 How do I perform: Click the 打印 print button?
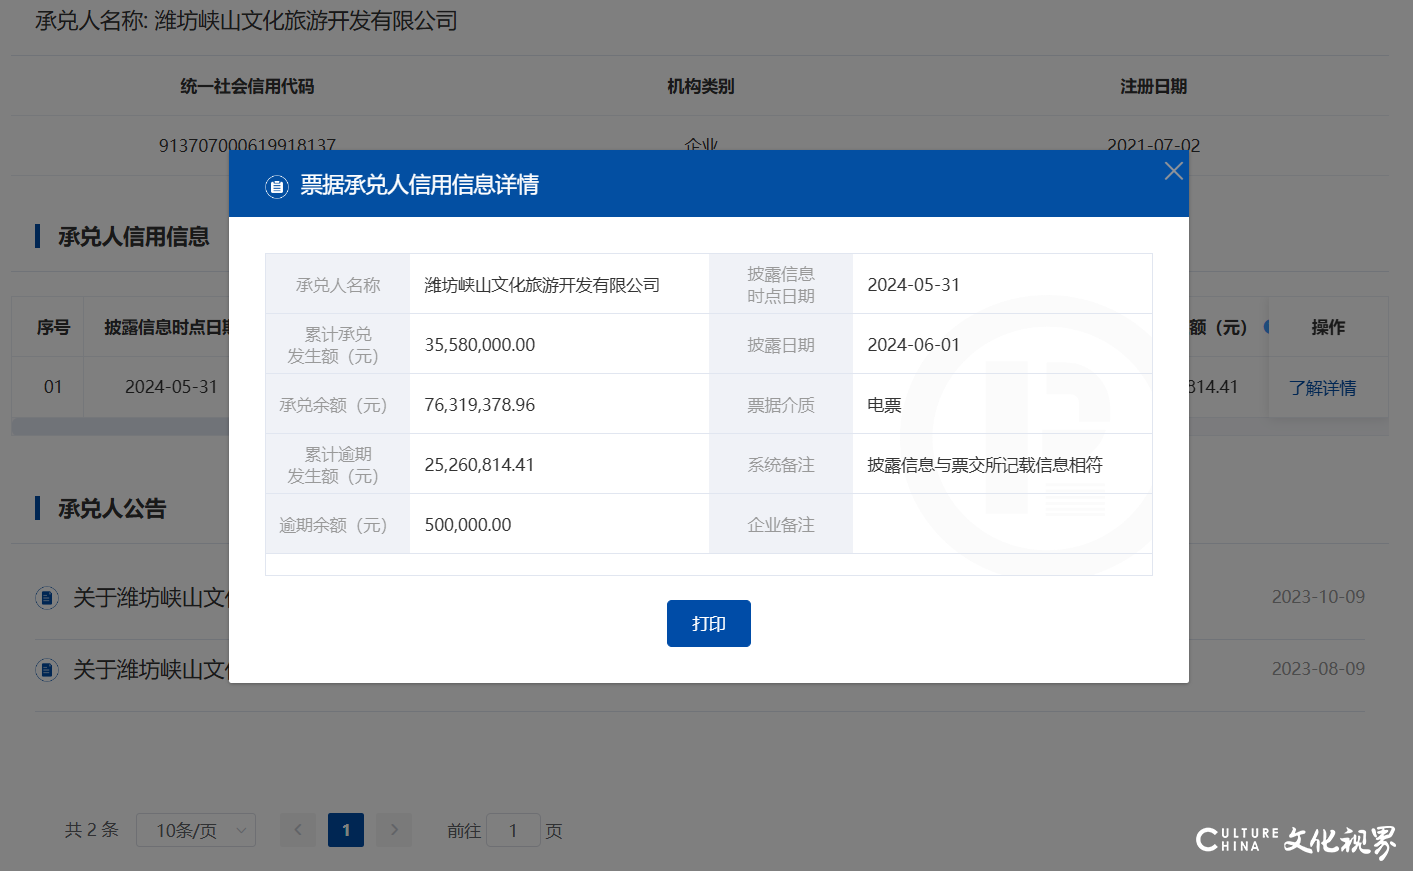708,623
